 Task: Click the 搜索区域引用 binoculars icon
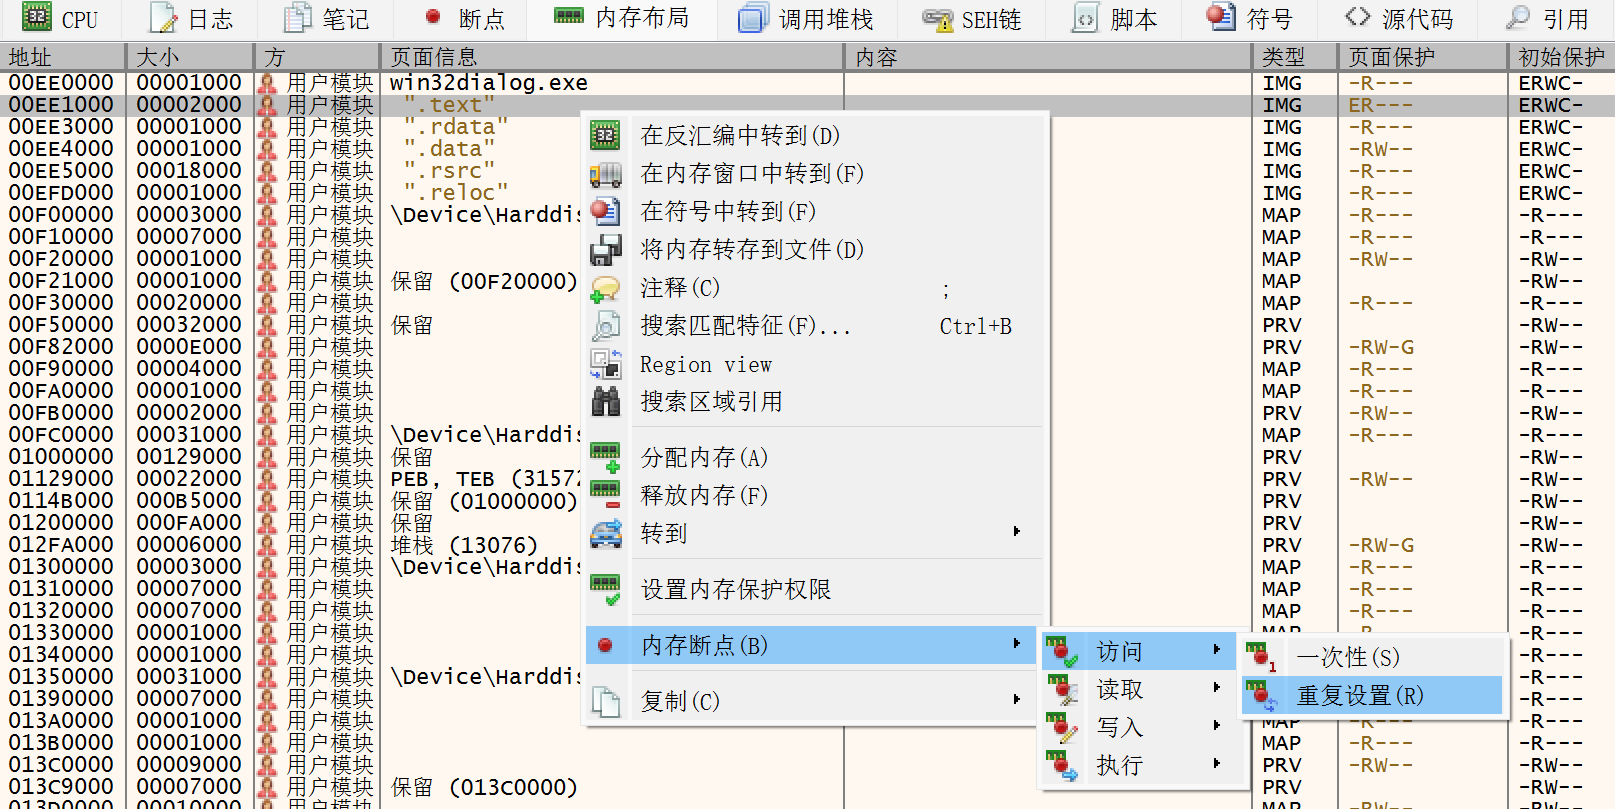tap(605, 402)
